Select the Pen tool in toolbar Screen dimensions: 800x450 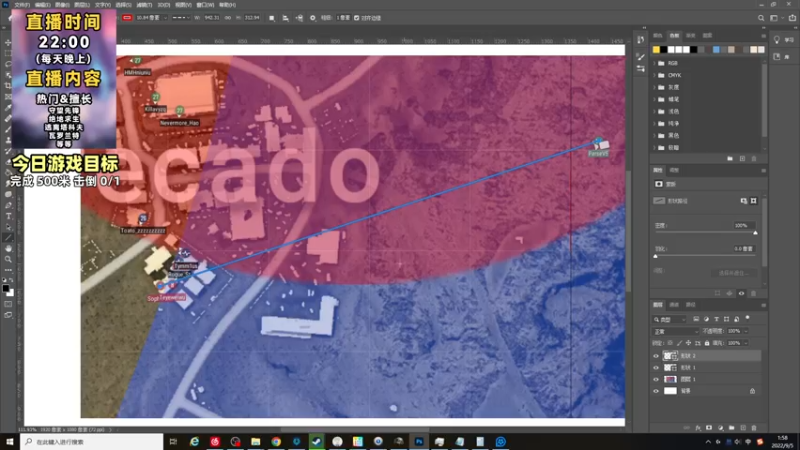coord(8,206)
